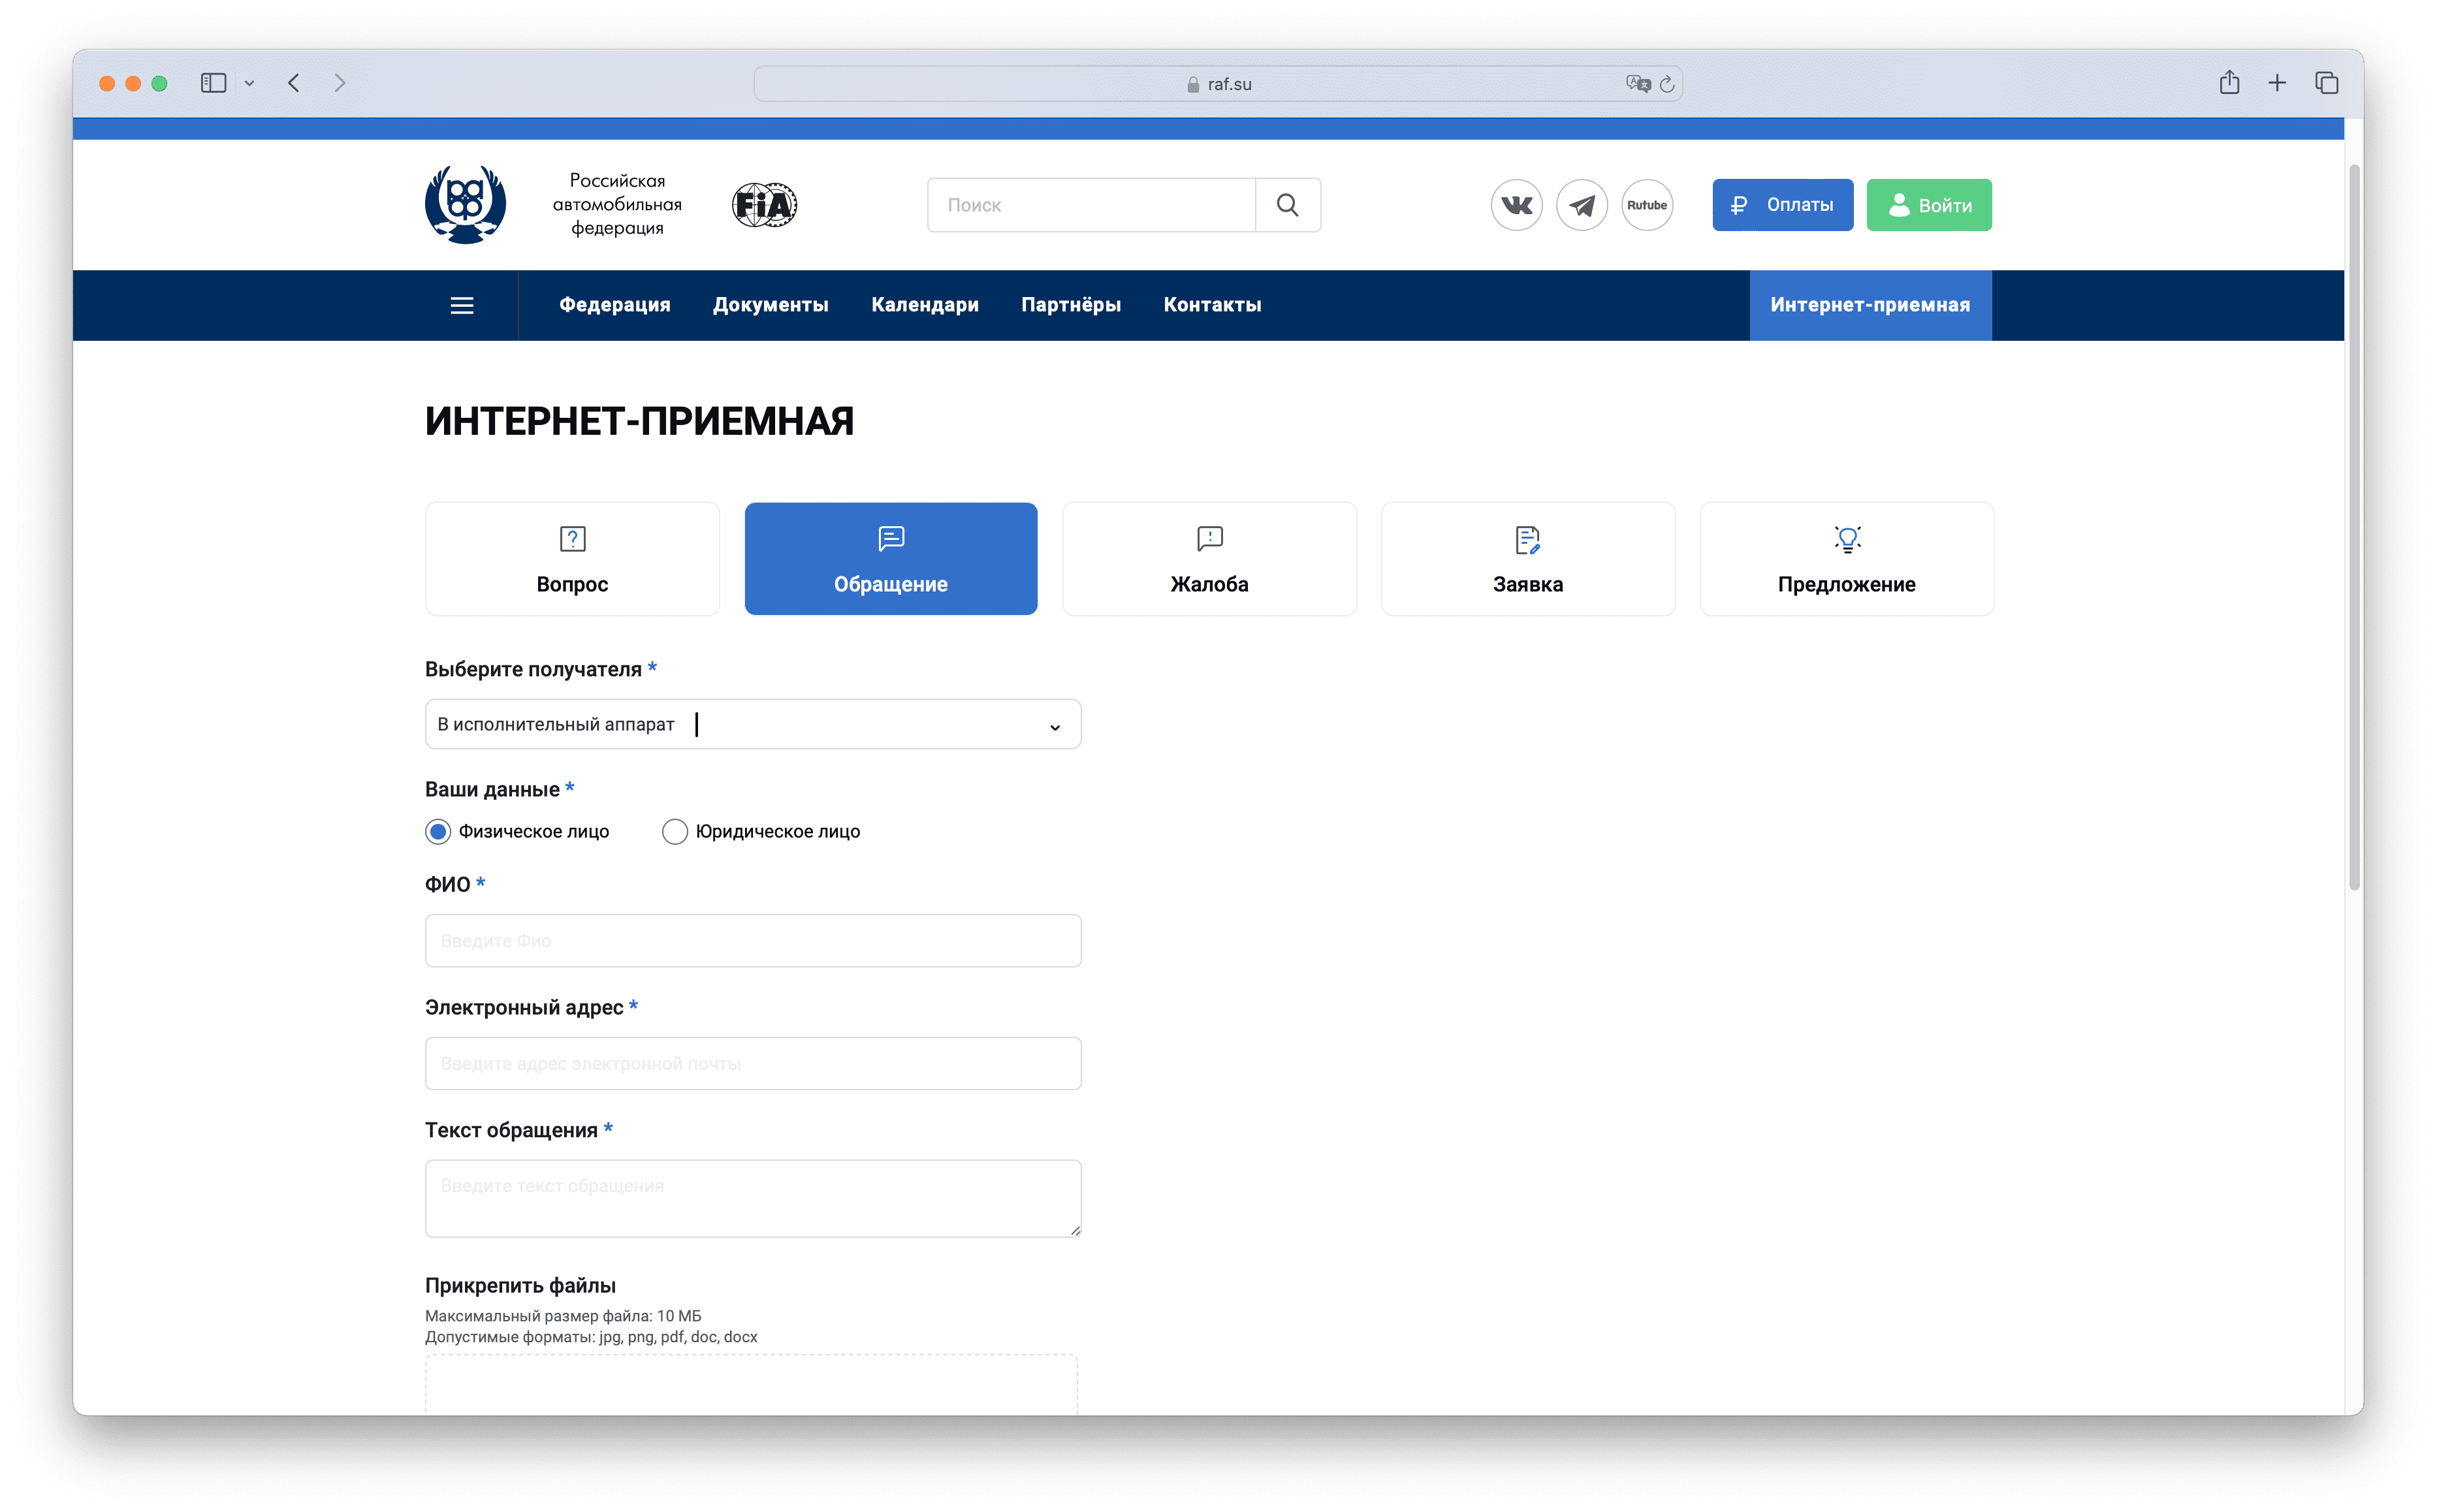The width and height of the screenshot is (2437, 1512).
Task: Open the Партнёры menu item
Action: [1070, 305]
